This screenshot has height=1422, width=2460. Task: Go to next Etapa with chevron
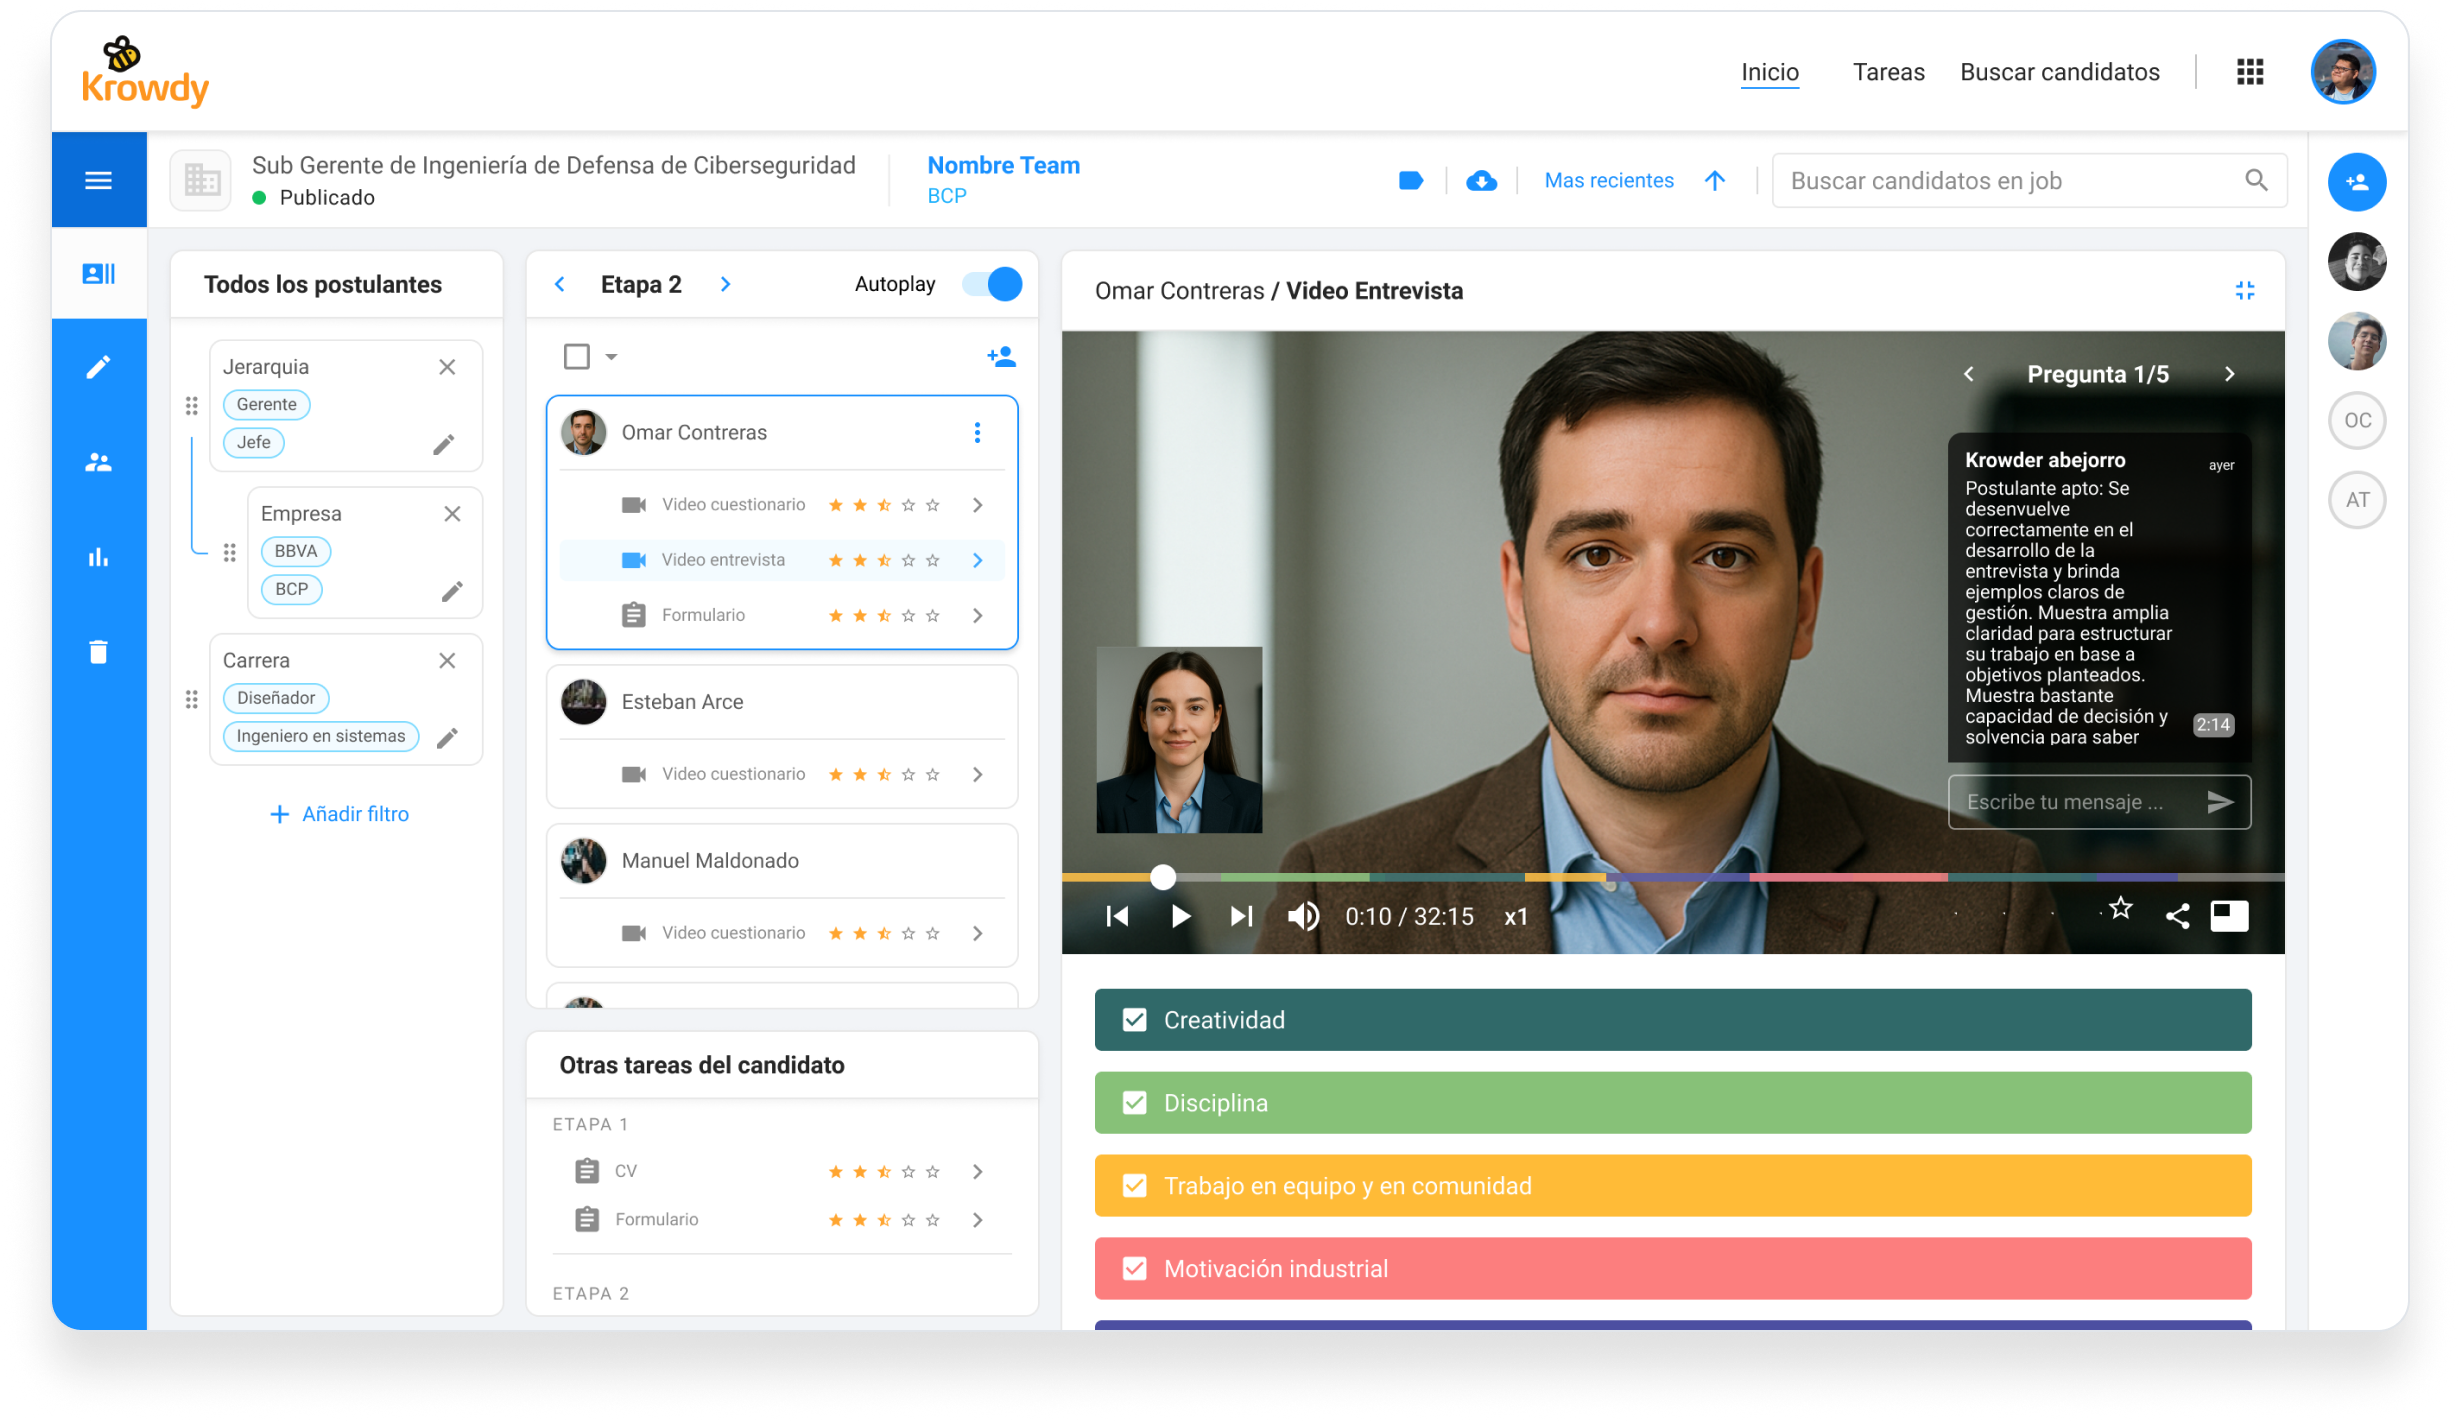(x=726, y=285)
